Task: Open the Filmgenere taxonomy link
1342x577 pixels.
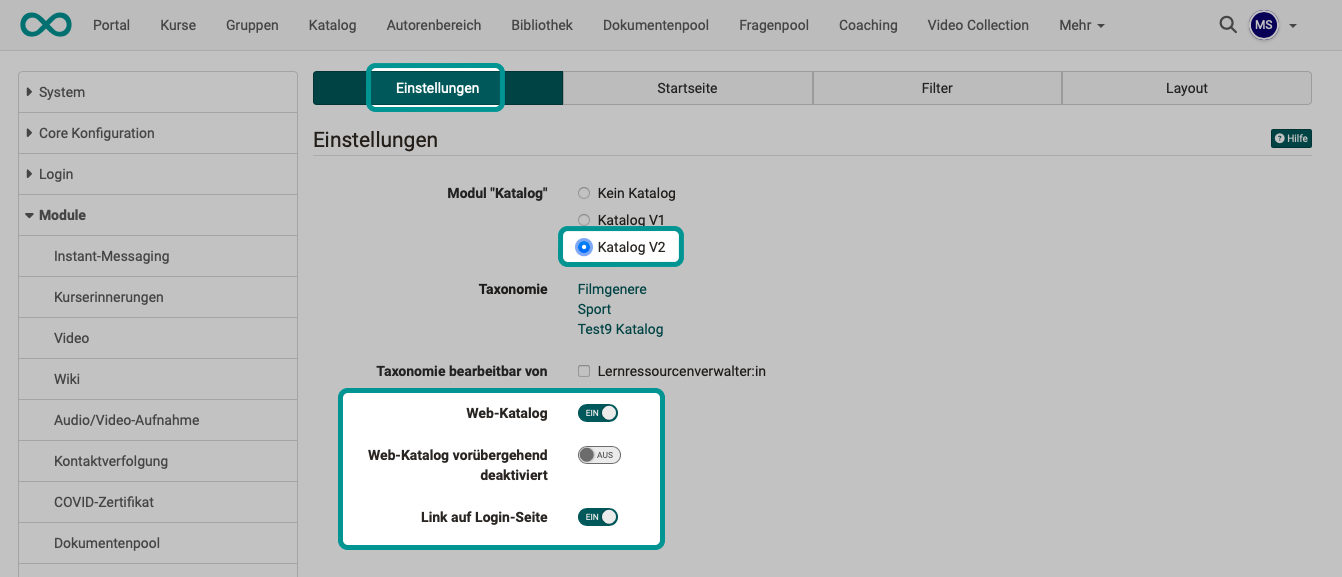Action: pyautogui.click(x=612, y=288)
